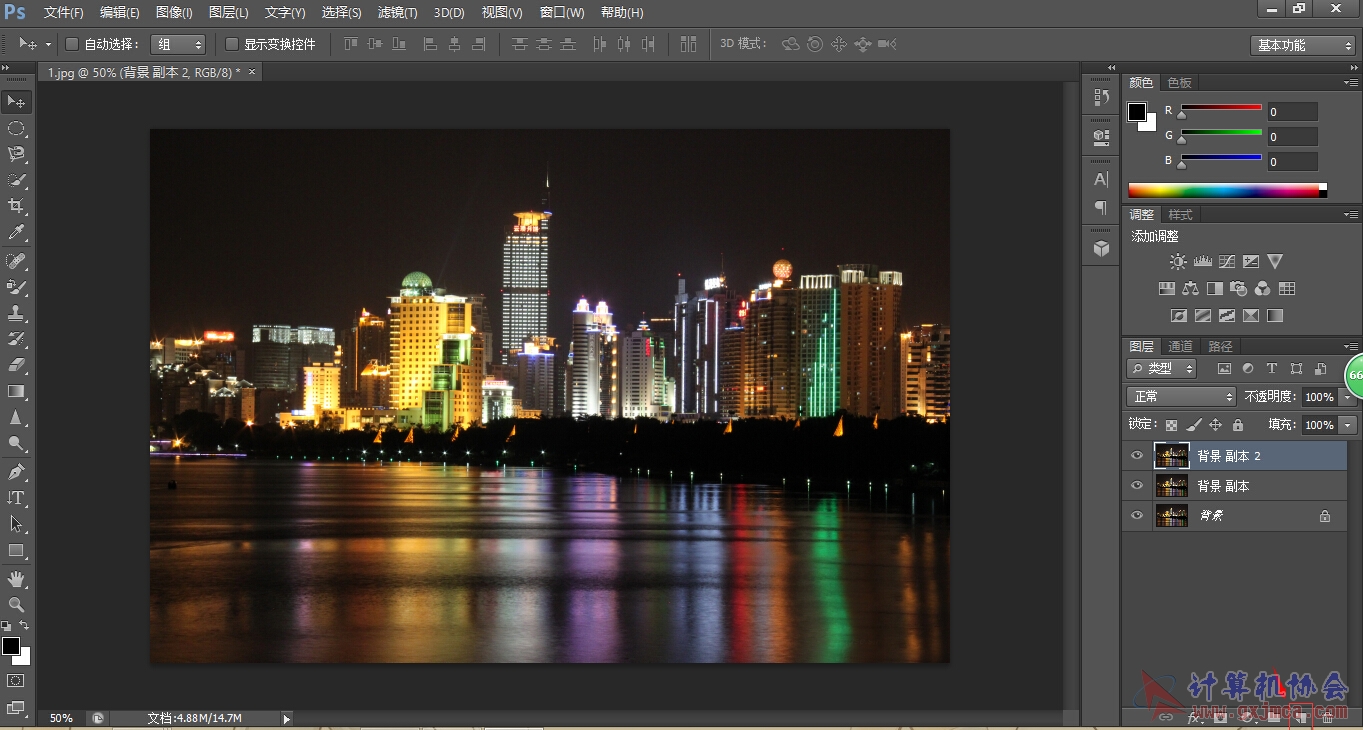Click the Auto-Align Layers icon
The image size is (1363, 730).
[x=688, y=44]
